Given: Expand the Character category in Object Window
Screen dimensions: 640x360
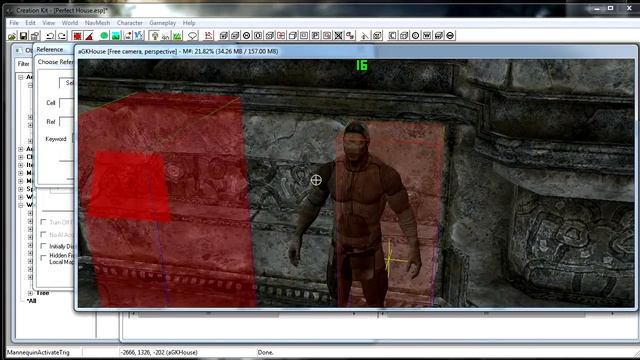Looking at the screenshot, I should 21,157.
